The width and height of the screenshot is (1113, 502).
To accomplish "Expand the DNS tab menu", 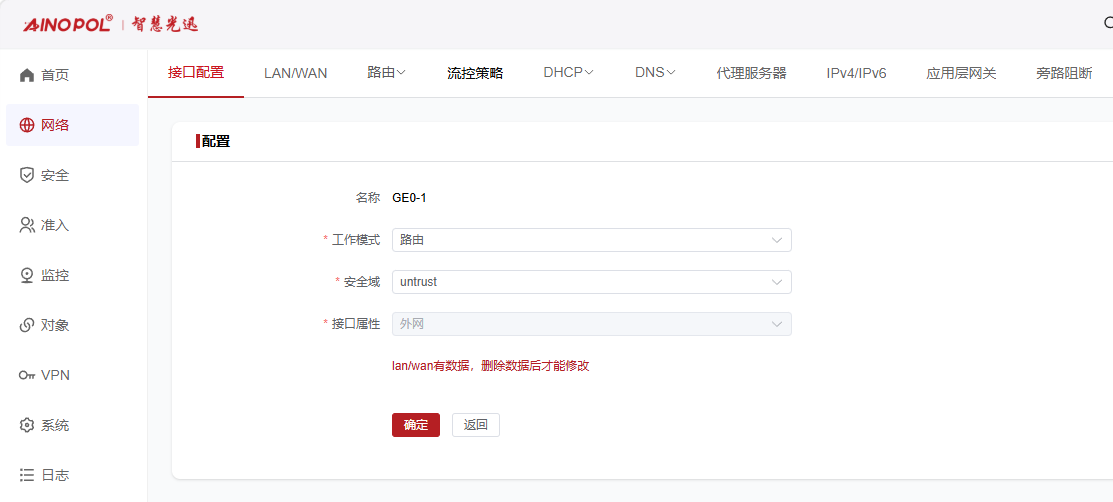I will pos(655,72).
